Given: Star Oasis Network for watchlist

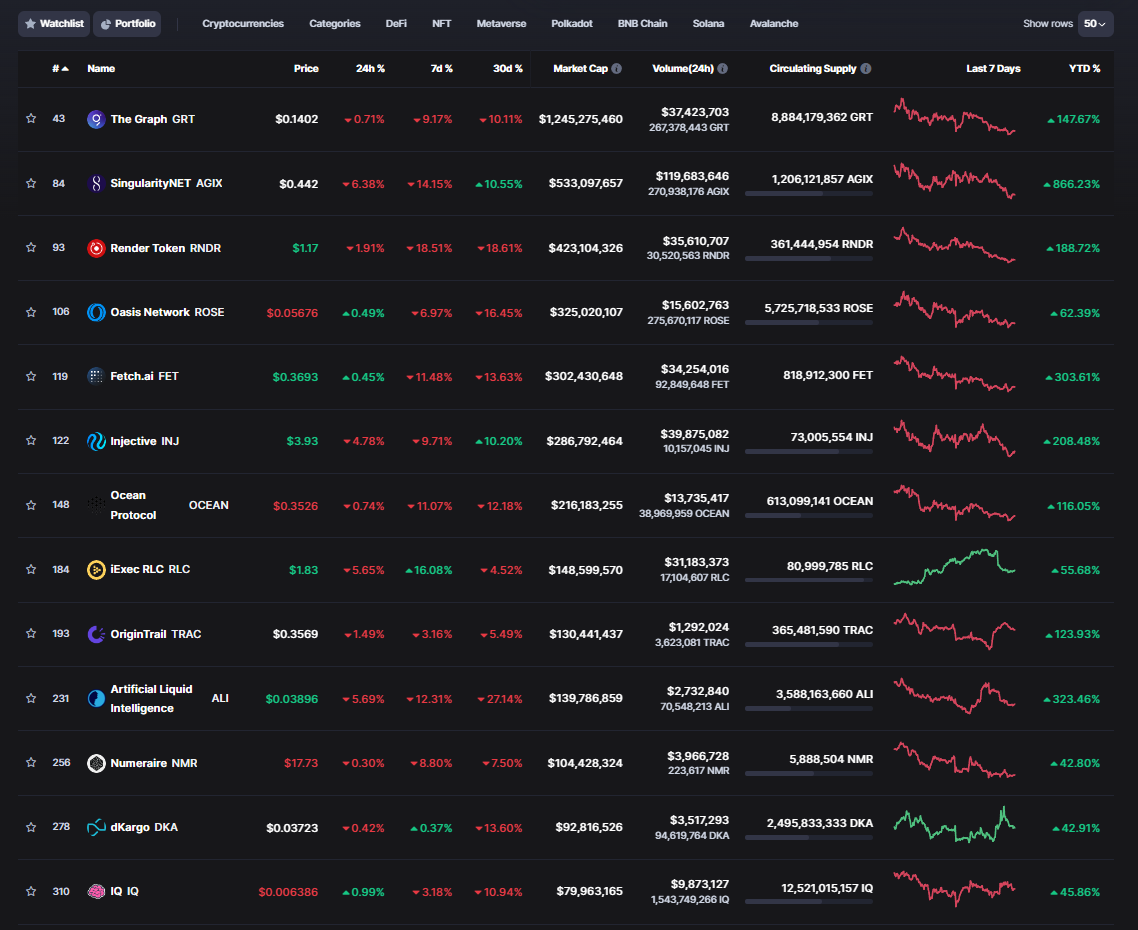Looking at the screenshot, I should pyautogui.click(x=31, y=312).
